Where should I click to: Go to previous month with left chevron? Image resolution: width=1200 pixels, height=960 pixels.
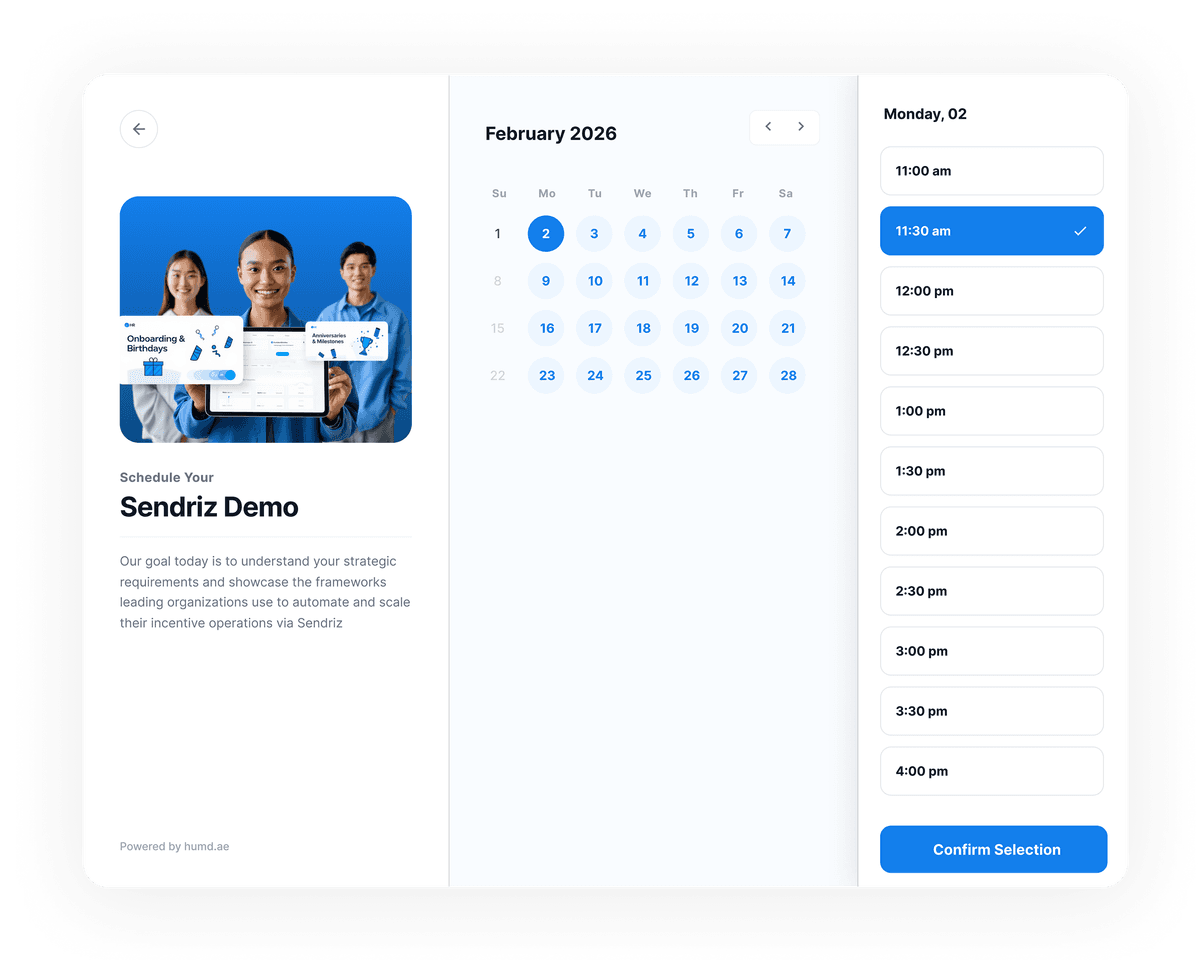point(768,126)
